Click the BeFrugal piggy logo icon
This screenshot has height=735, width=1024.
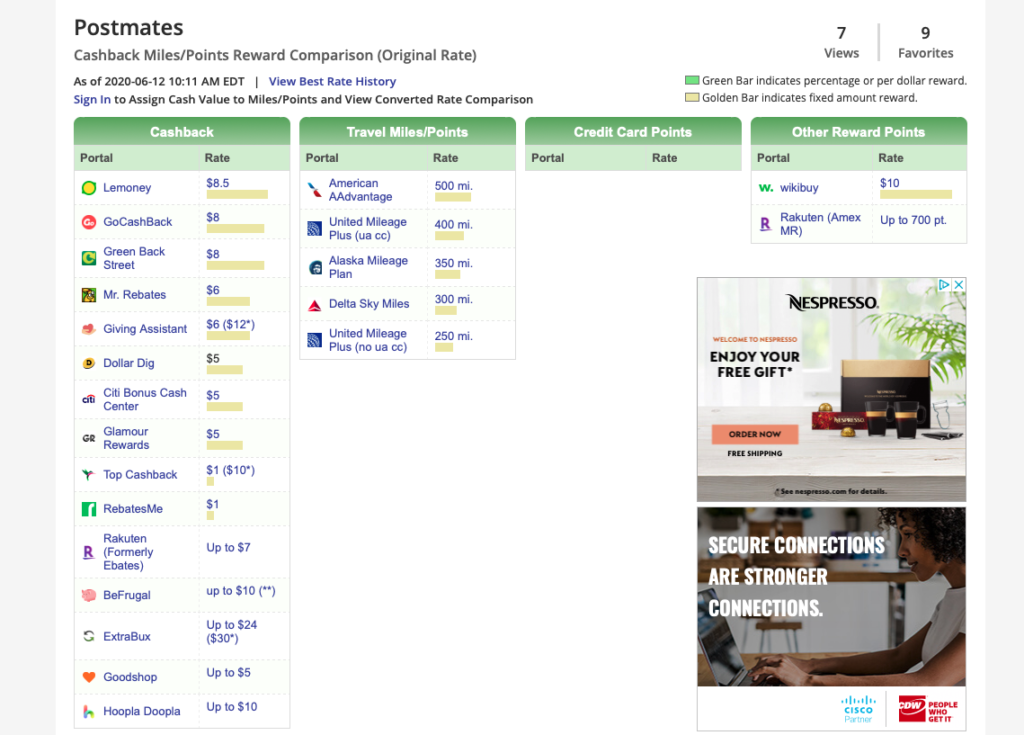tap(89, 595)
